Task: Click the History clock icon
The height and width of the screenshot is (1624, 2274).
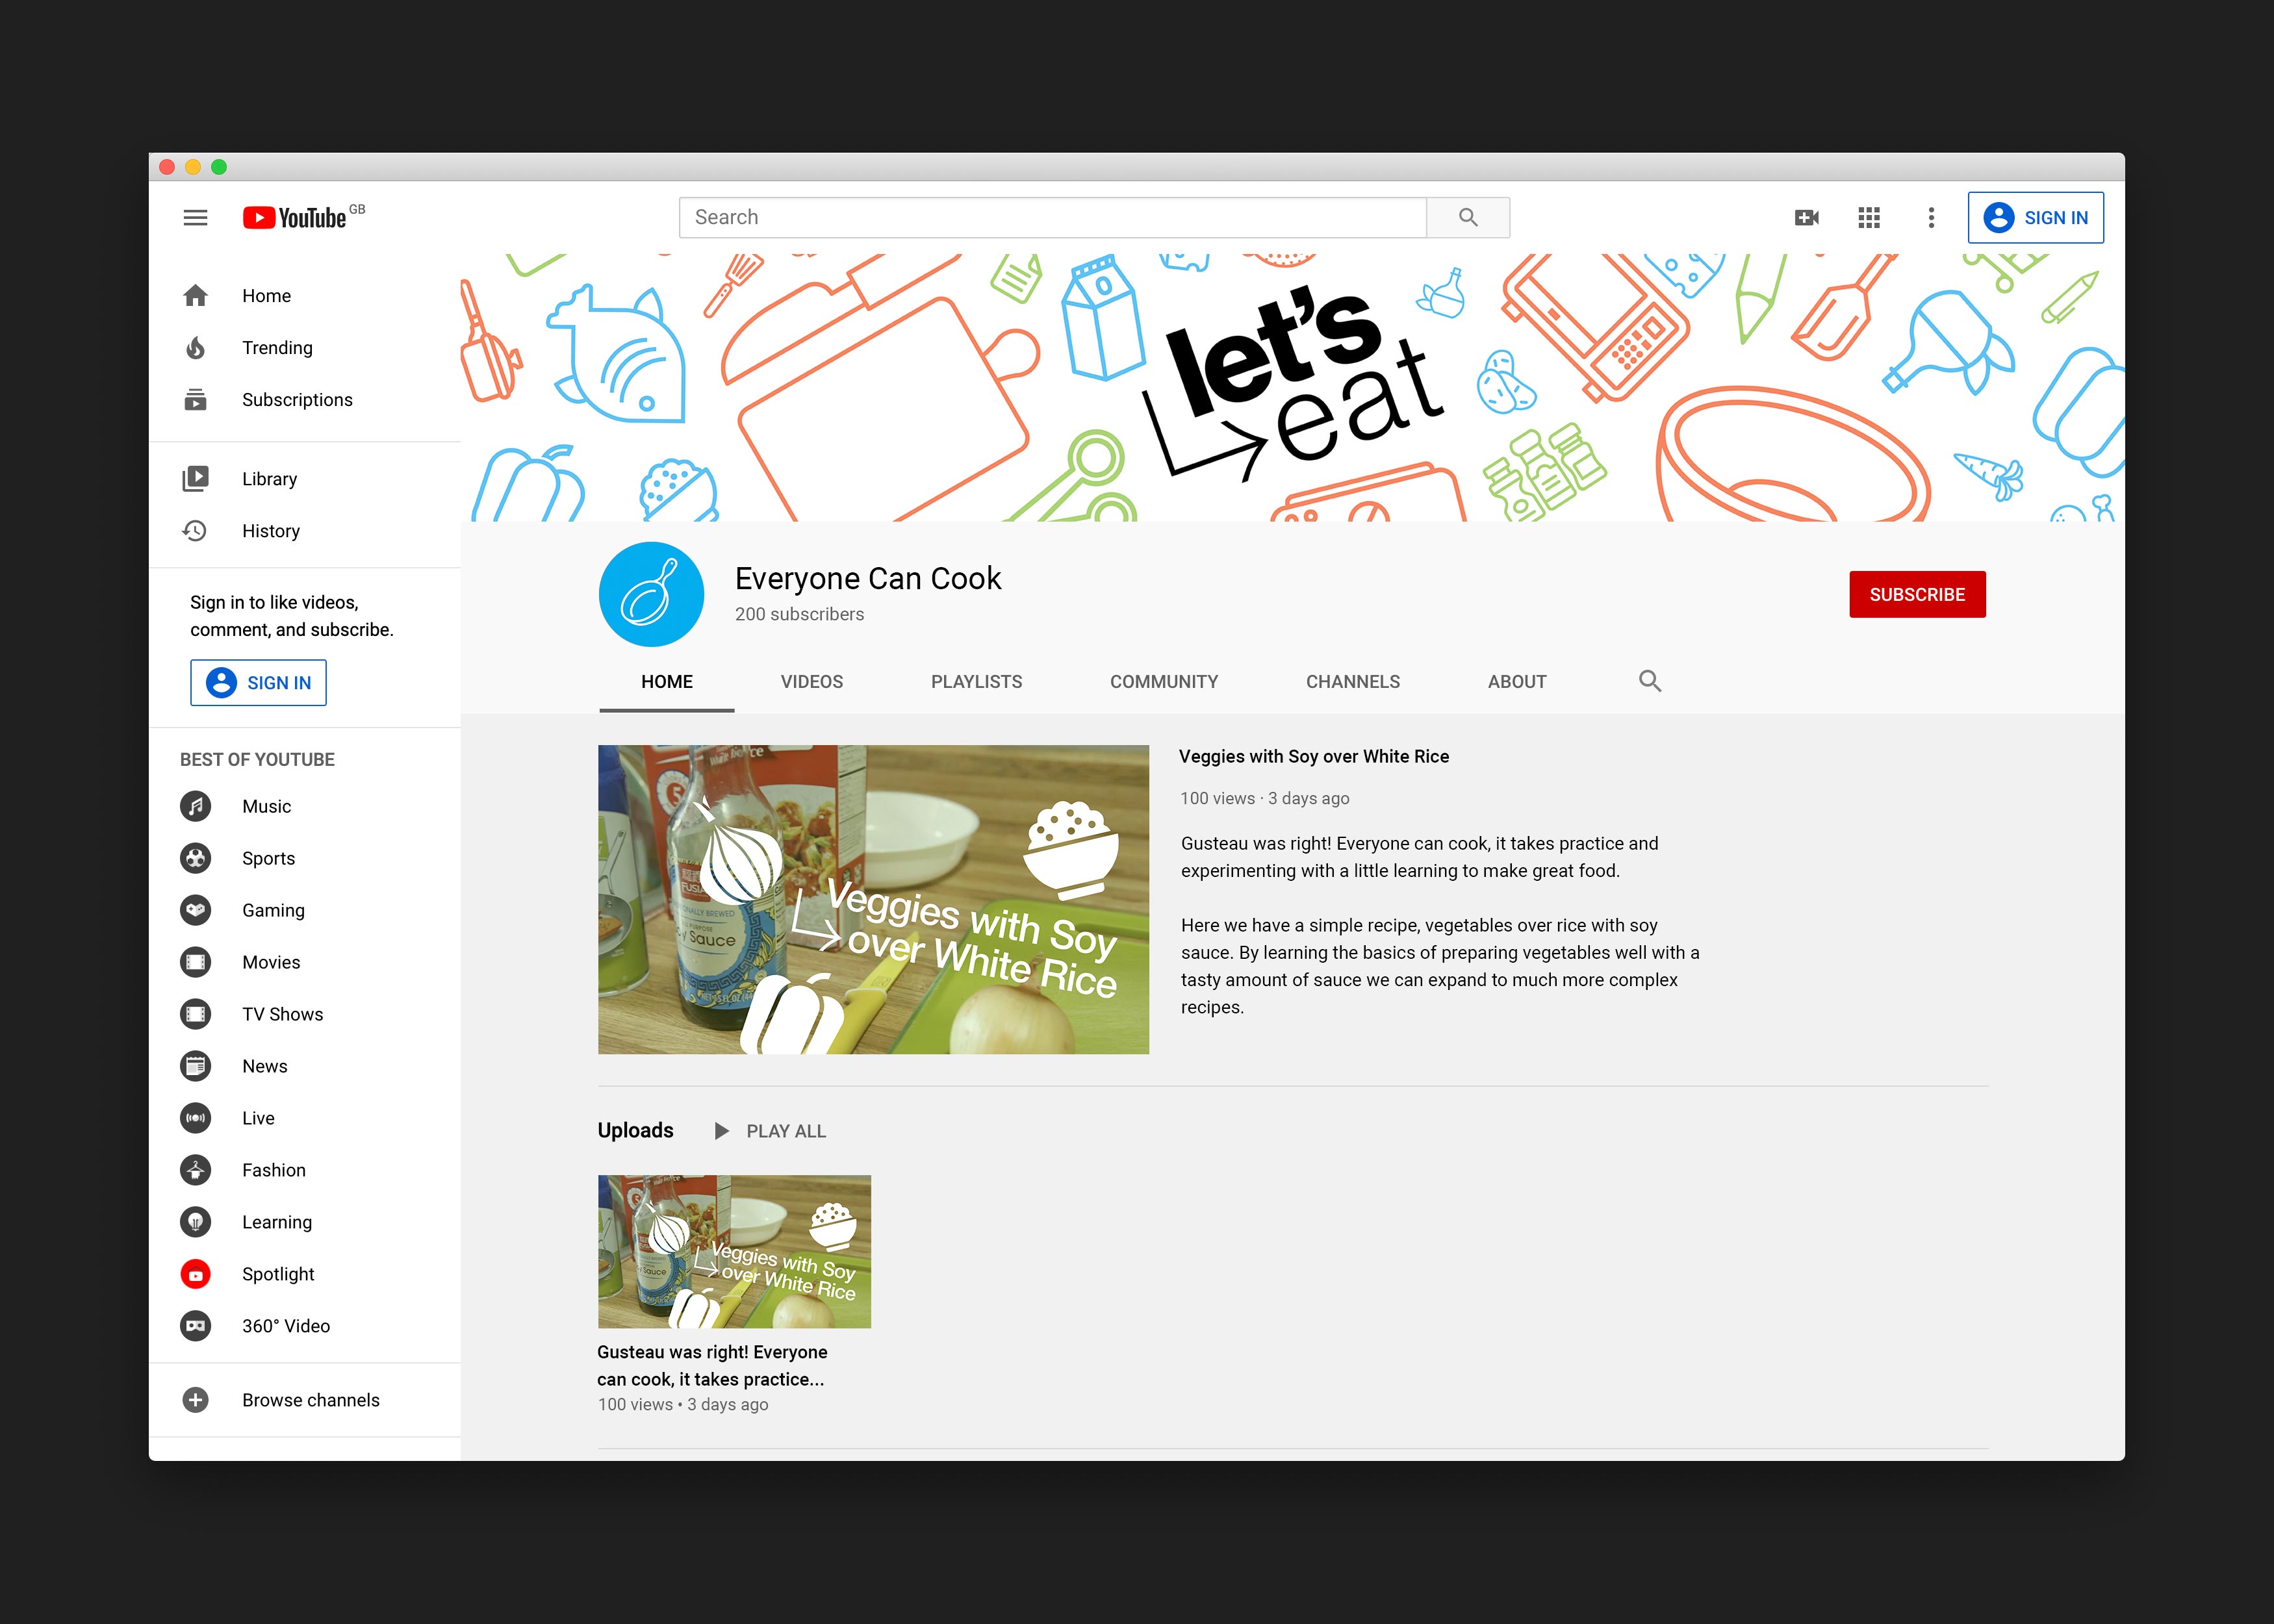Action: (x=195, y=530)
